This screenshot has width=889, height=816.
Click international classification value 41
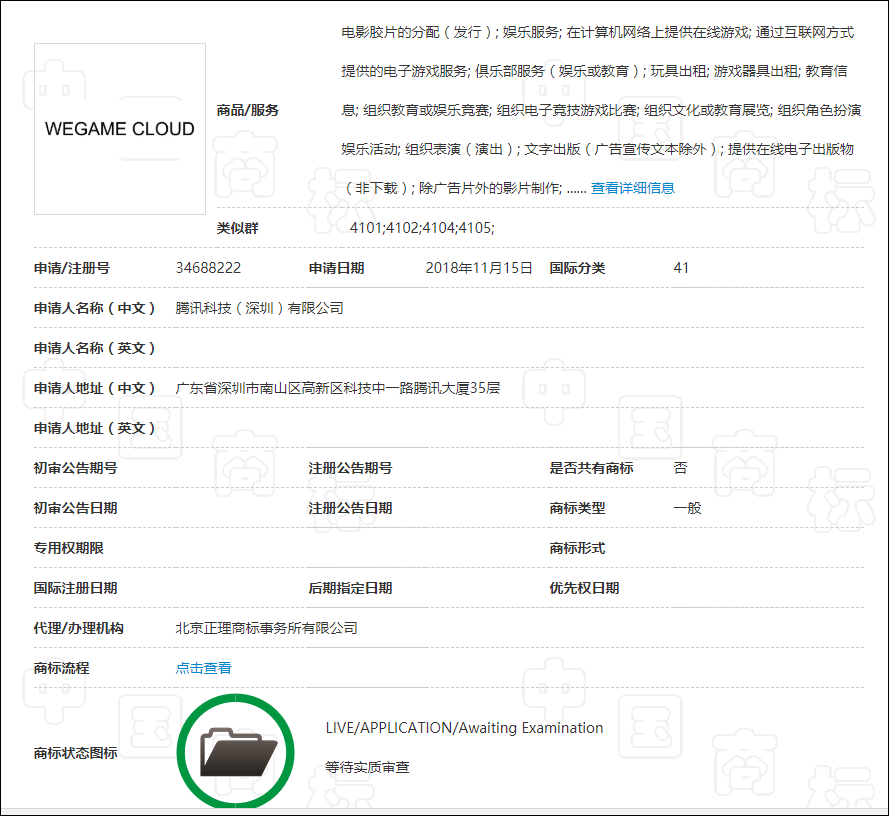click(x=678, y=268)
